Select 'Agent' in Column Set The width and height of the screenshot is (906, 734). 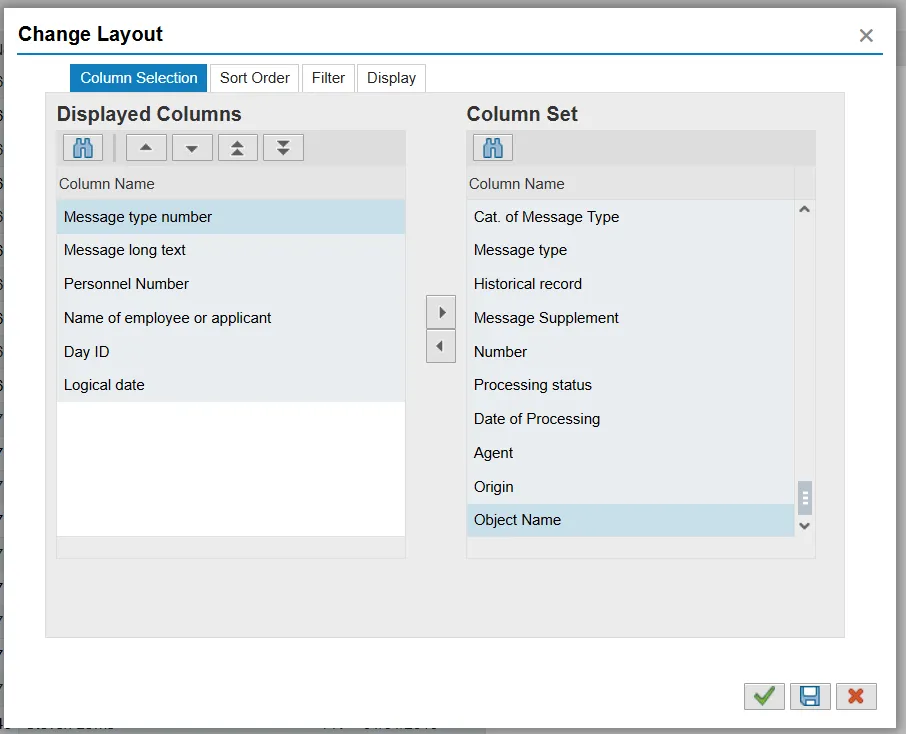[x=630, y=453]
